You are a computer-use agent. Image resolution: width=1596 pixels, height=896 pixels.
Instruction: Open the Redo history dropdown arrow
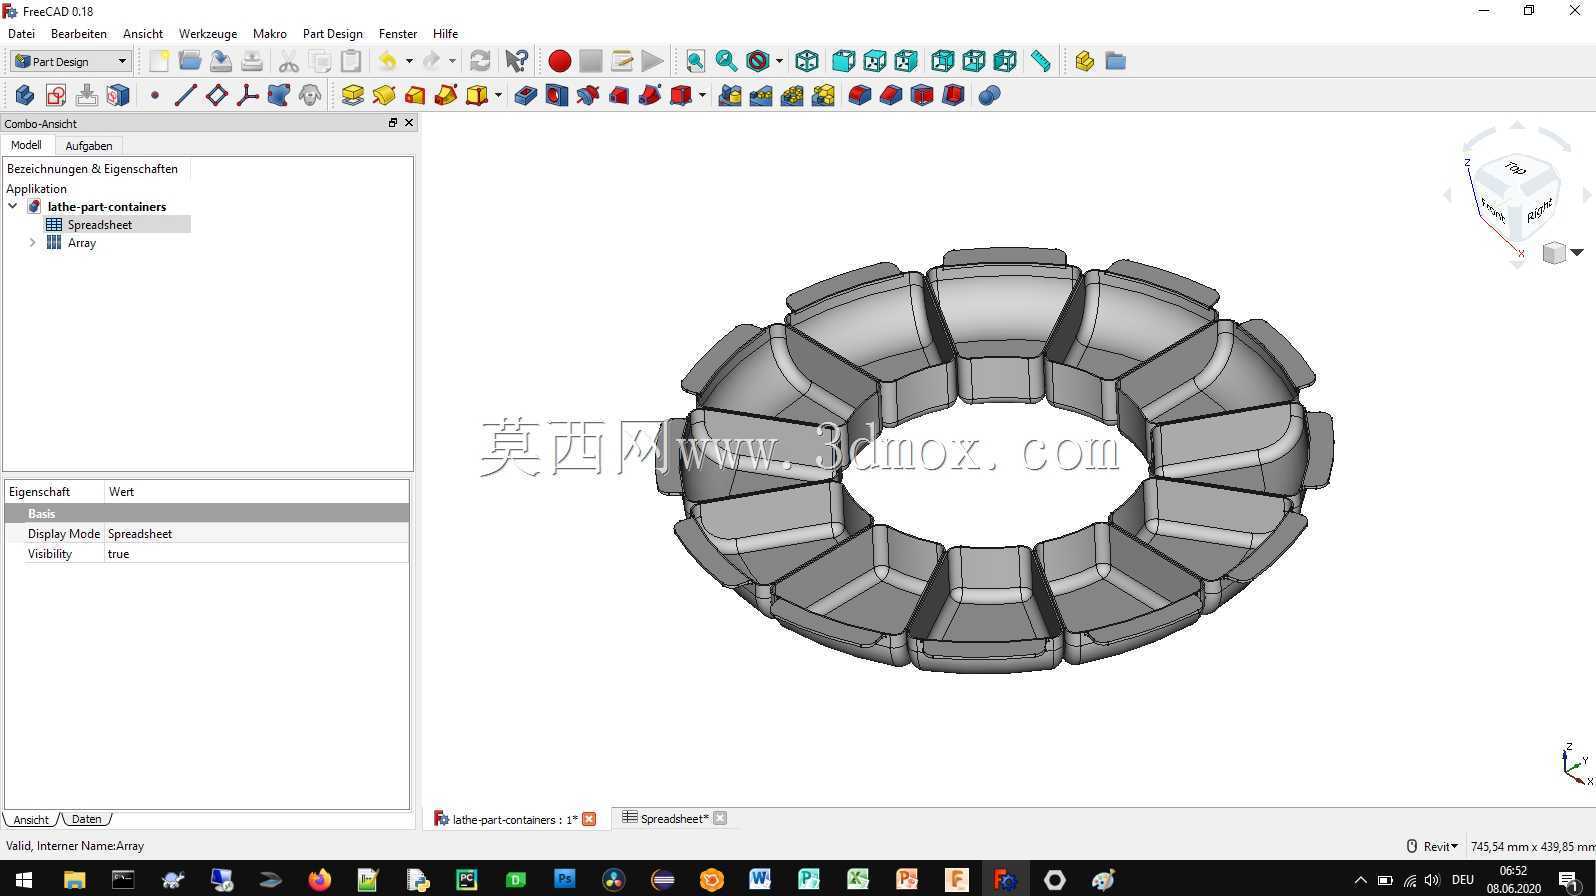pos(452,61)
